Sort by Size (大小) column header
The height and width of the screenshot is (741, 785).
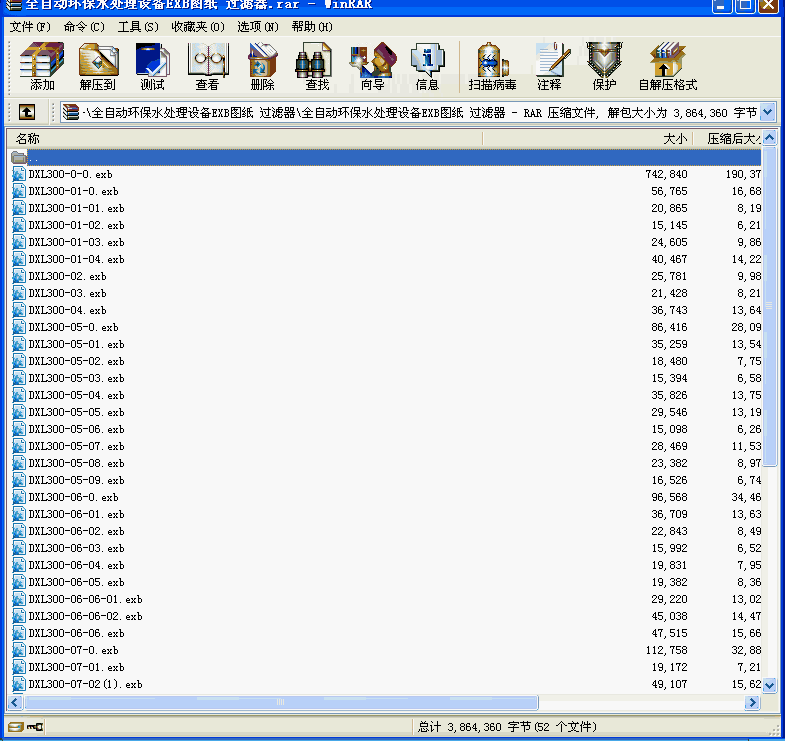click(x=588, y=138)
